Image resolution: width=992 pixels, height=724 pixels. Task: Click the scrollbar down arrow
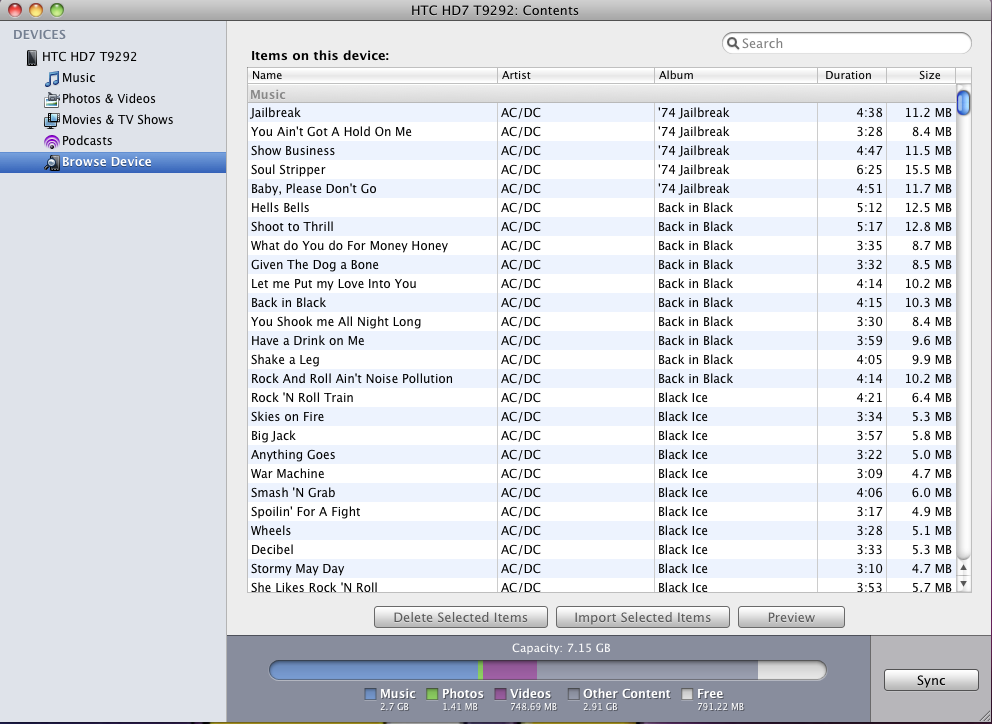coord(964,584)
